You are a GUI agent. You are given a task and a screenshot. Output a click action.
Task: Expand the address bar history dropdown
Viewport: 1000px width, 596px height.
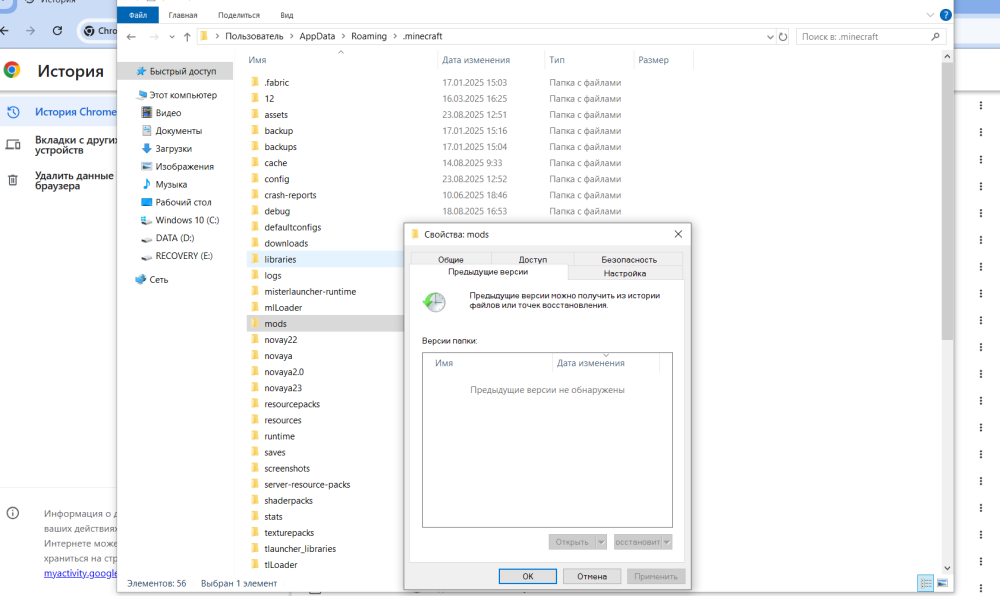[770, 37]
